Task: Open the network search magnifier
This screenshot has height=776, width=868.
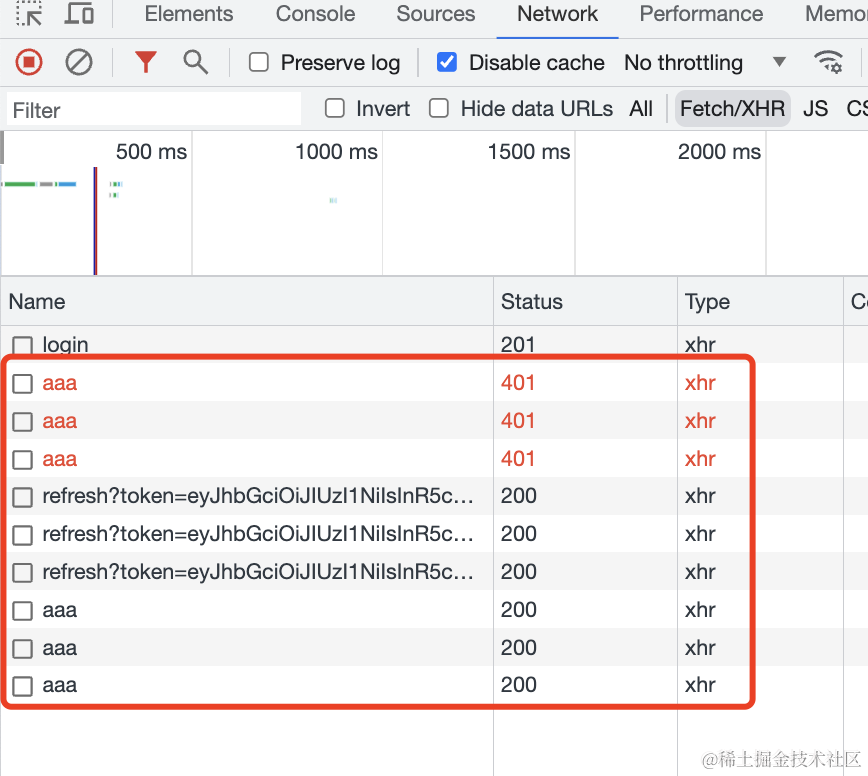Action: pyautogui.click(x=195, y=62)
